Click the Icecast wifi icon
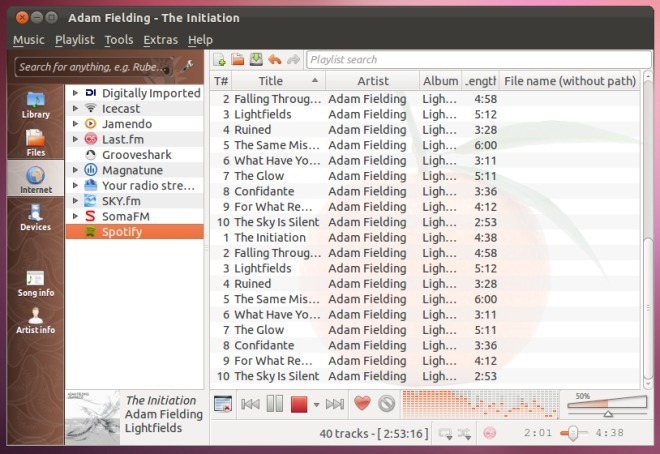 click(90, 108)
